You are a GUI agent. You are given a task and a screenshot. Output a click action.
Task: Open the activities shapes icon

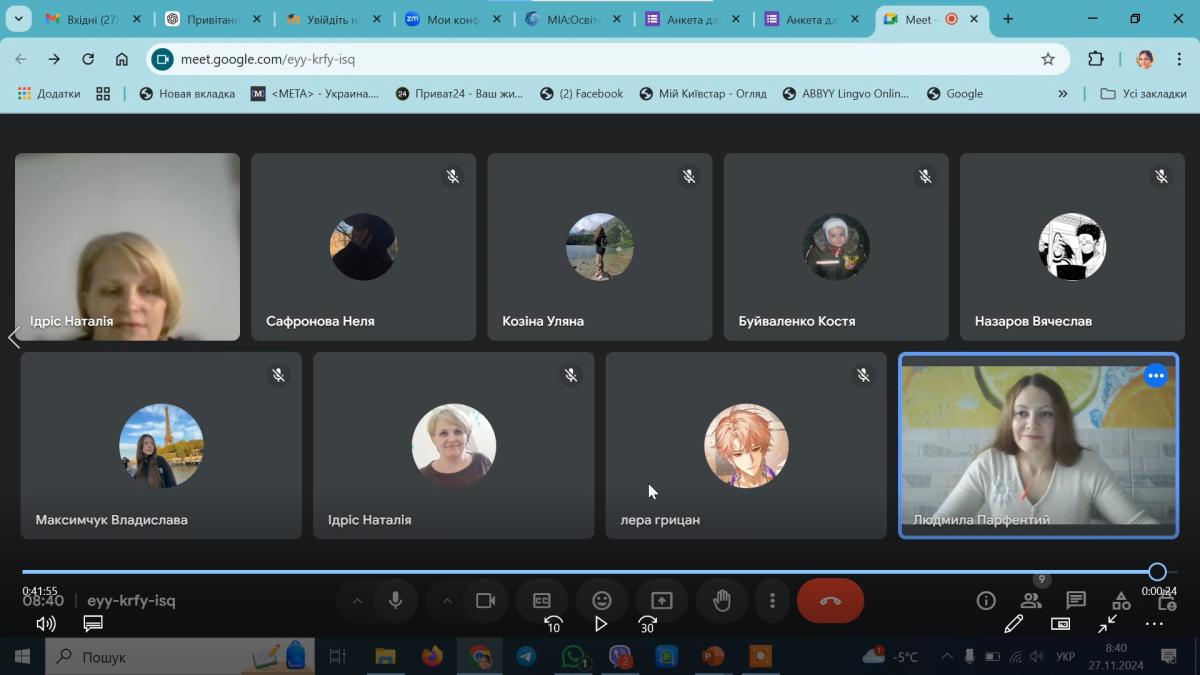click(x=1122, y=601)
